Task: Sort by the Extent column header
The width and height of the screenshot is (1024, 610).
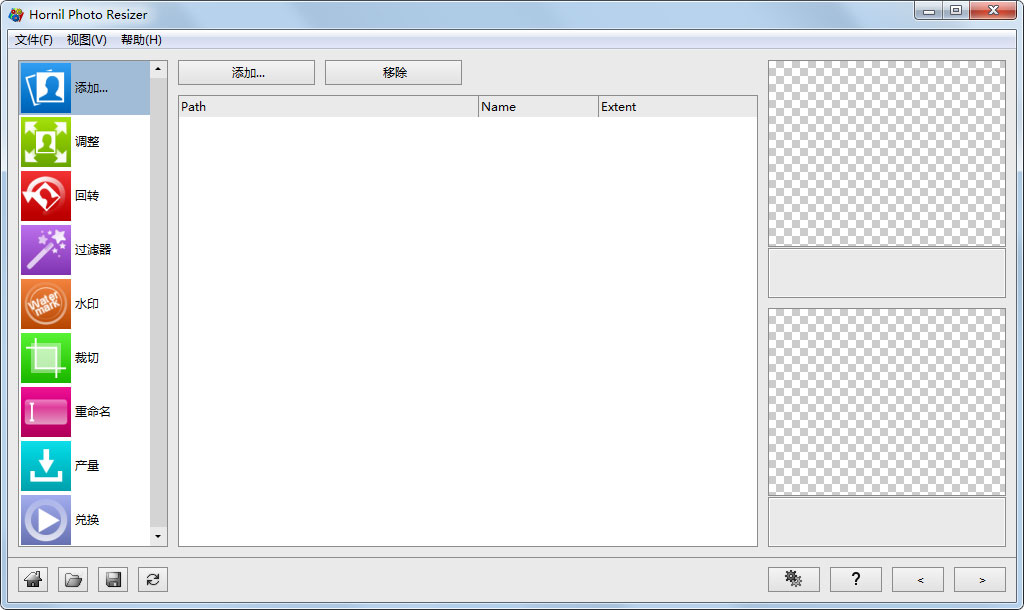Action: coord(678,106)
